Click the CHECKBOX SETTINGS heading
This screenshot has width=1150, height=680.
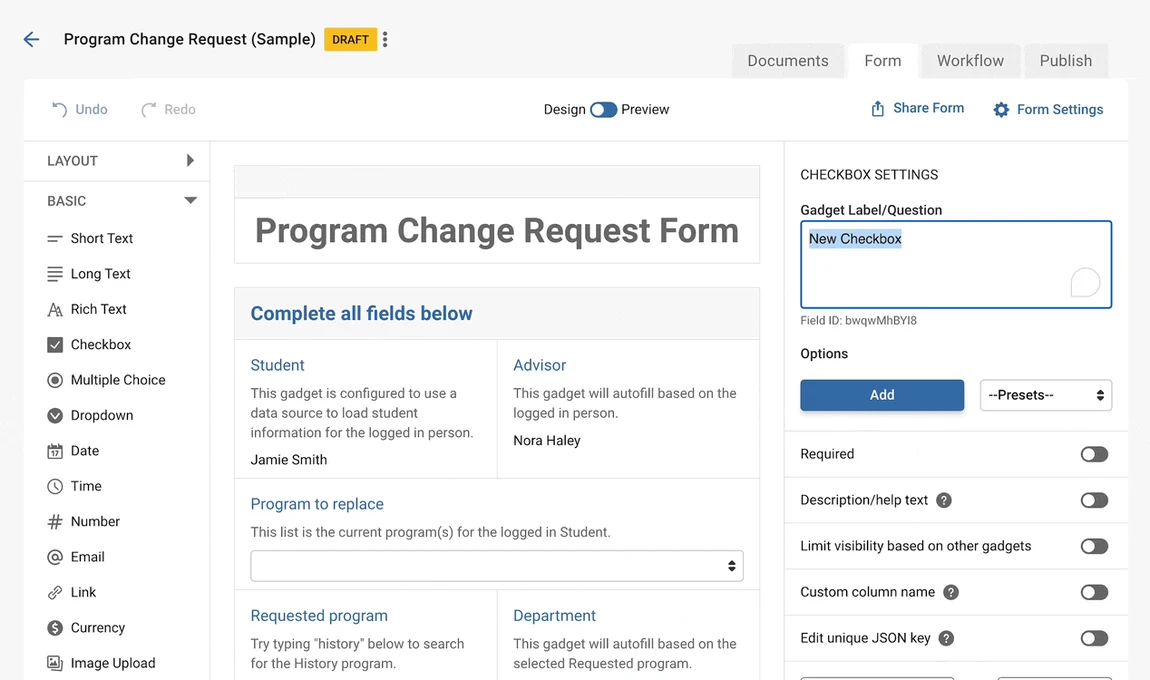click(869, 175)
